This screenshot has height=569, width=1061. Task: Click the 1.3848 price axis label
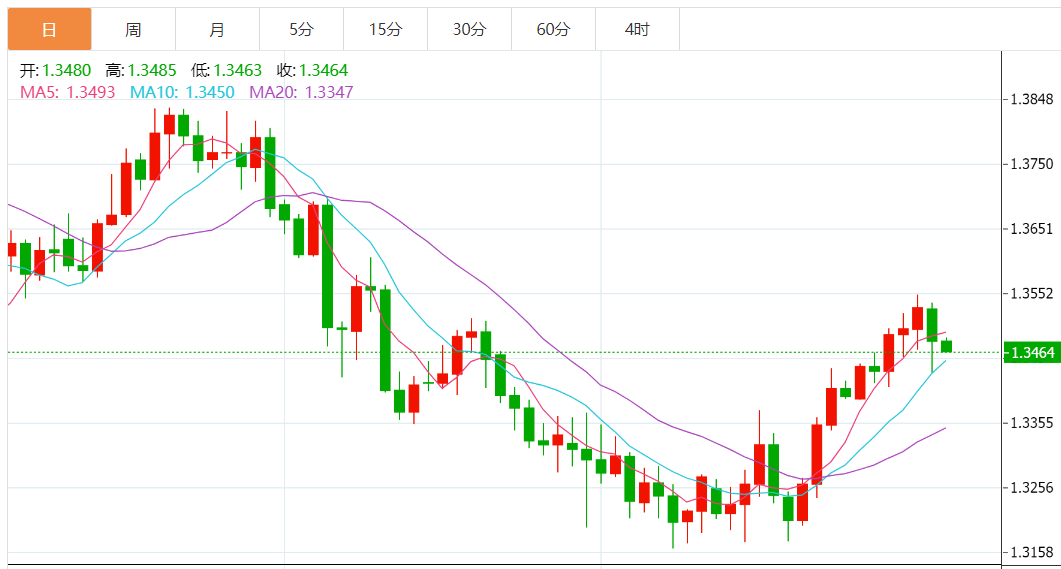[x=1032, y=99]
